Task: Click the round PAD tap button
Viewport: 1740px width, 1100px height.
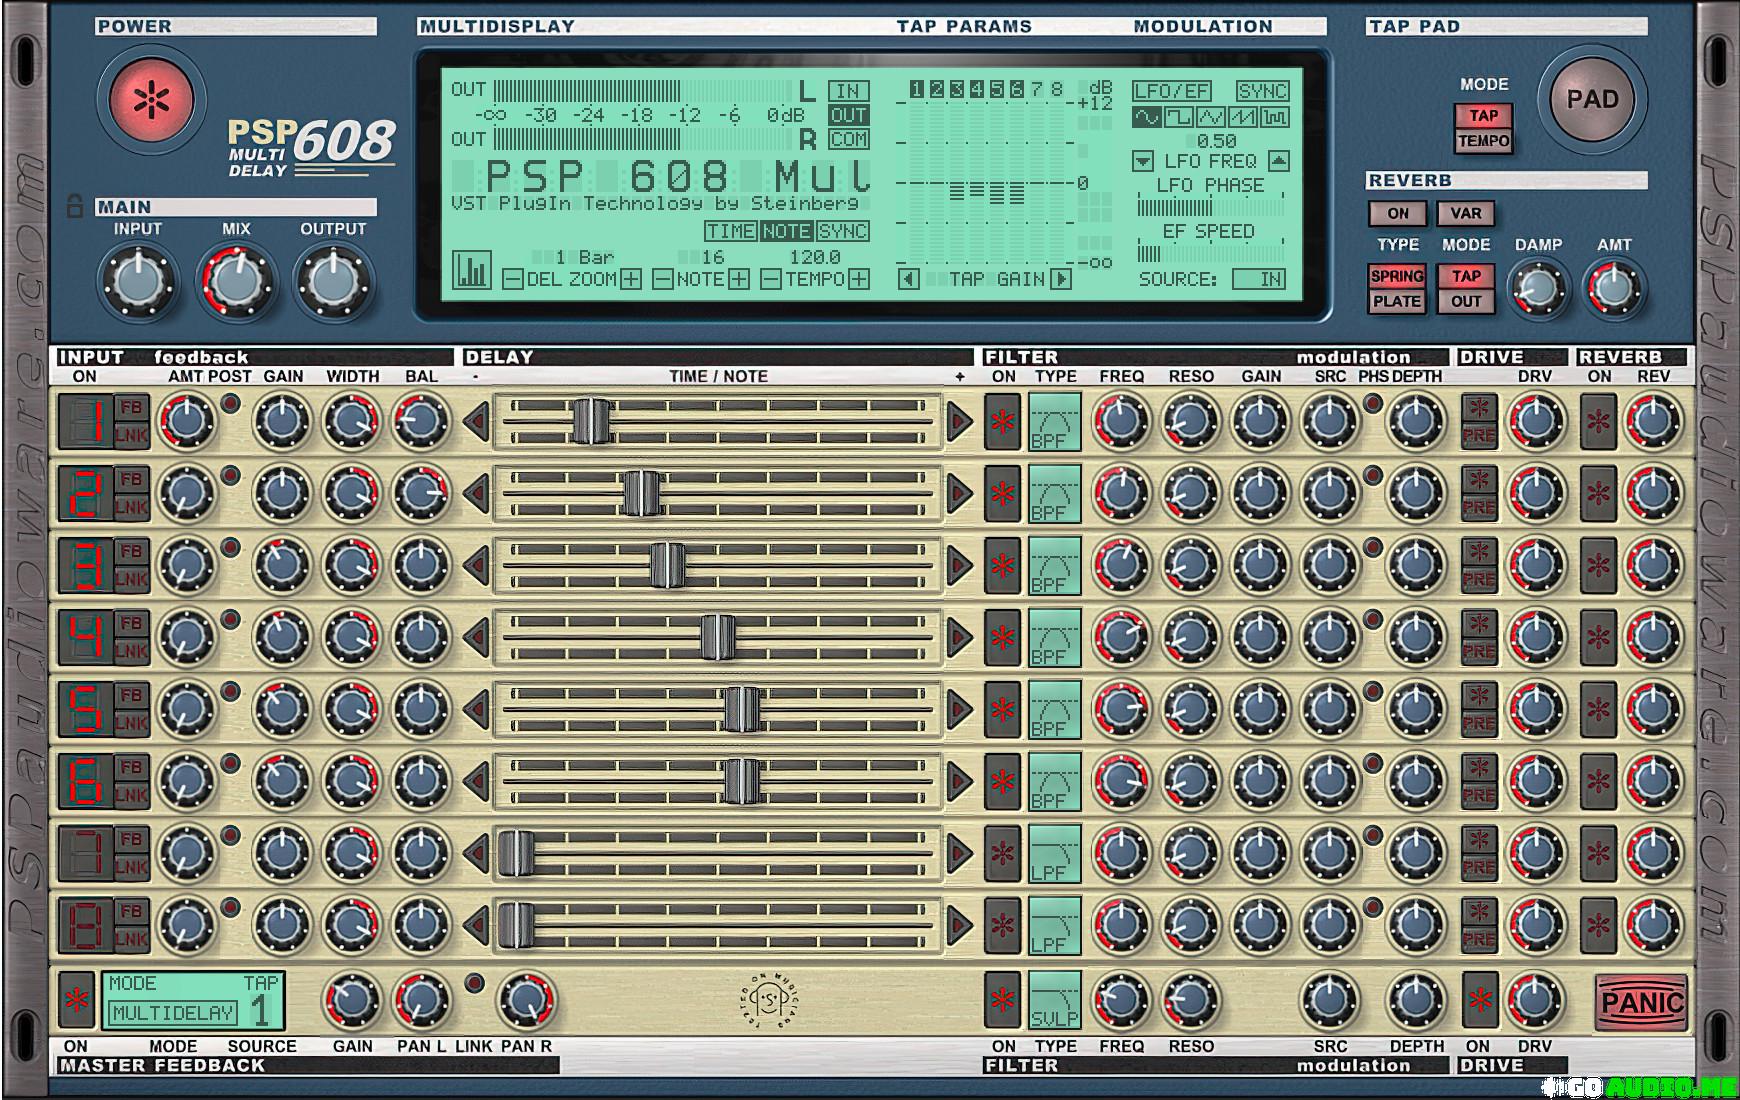Action: pos(1591,99)
